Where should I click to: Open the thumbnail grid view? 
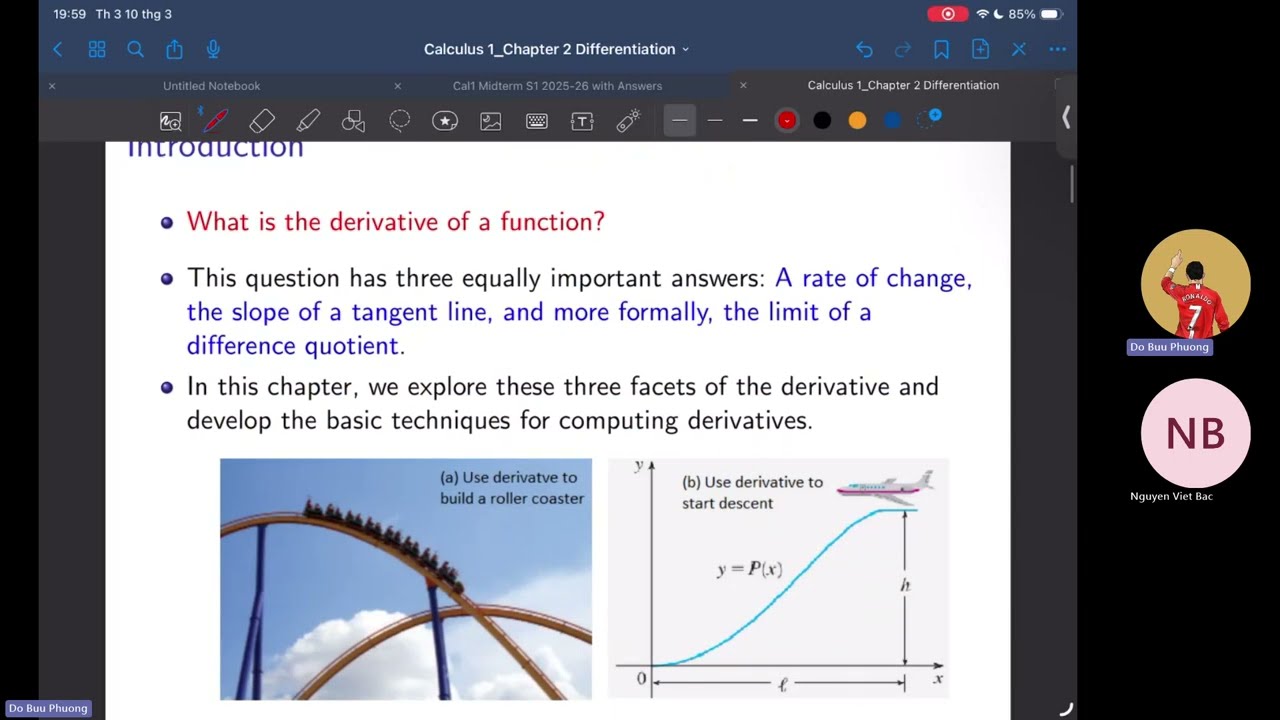(97, 49)
